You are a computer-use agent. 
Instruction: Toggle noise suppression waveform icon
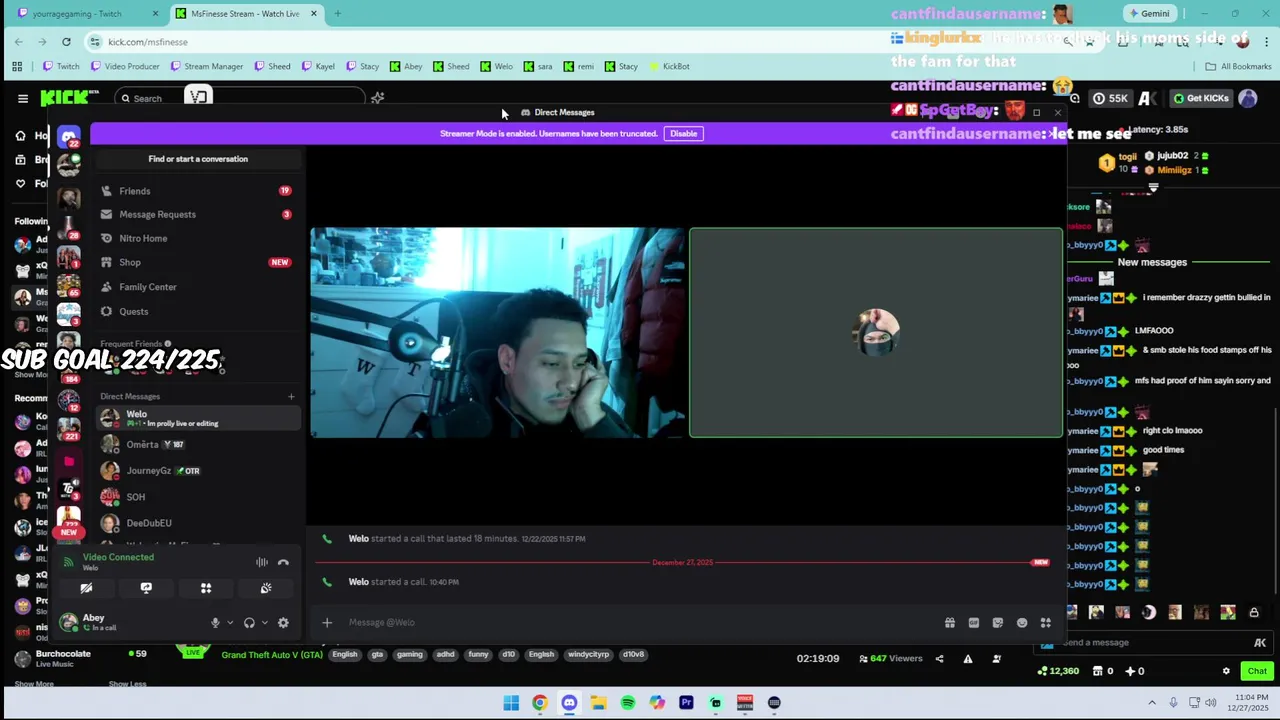[262, 562]
